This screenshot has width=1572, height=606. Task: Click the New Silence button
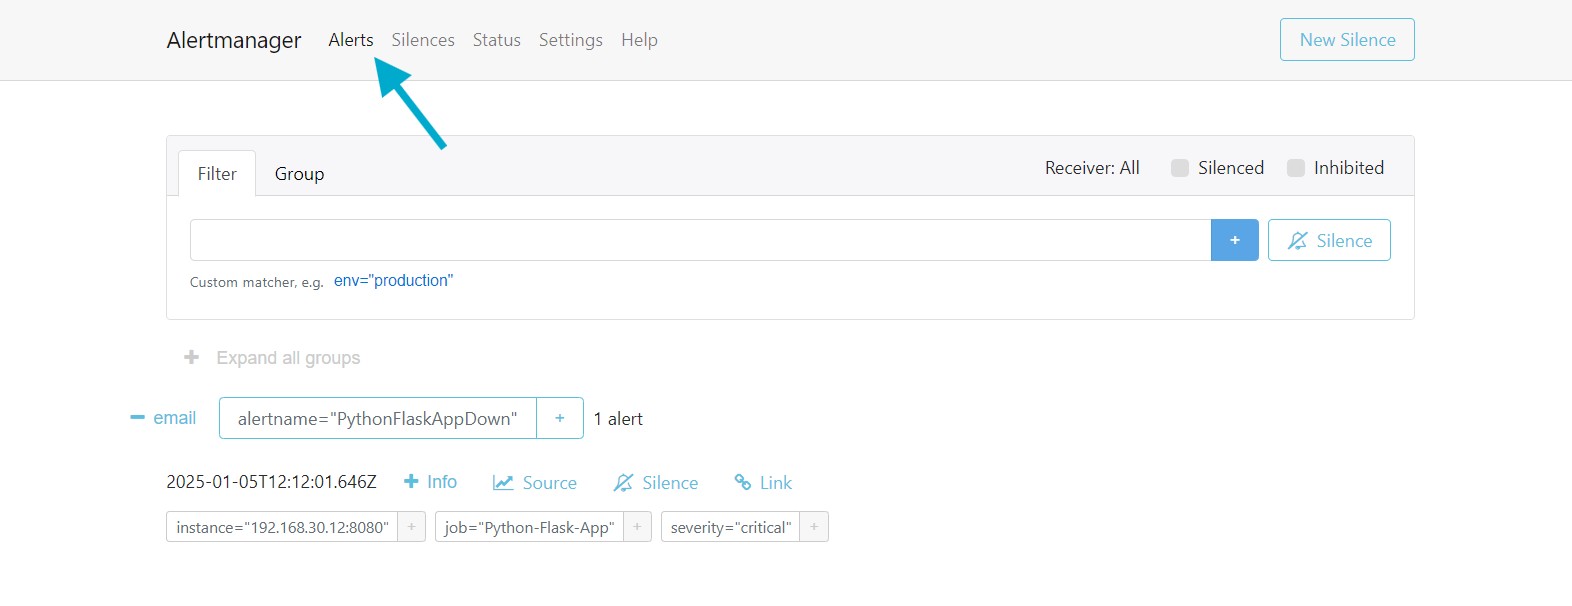point(1347,40)
